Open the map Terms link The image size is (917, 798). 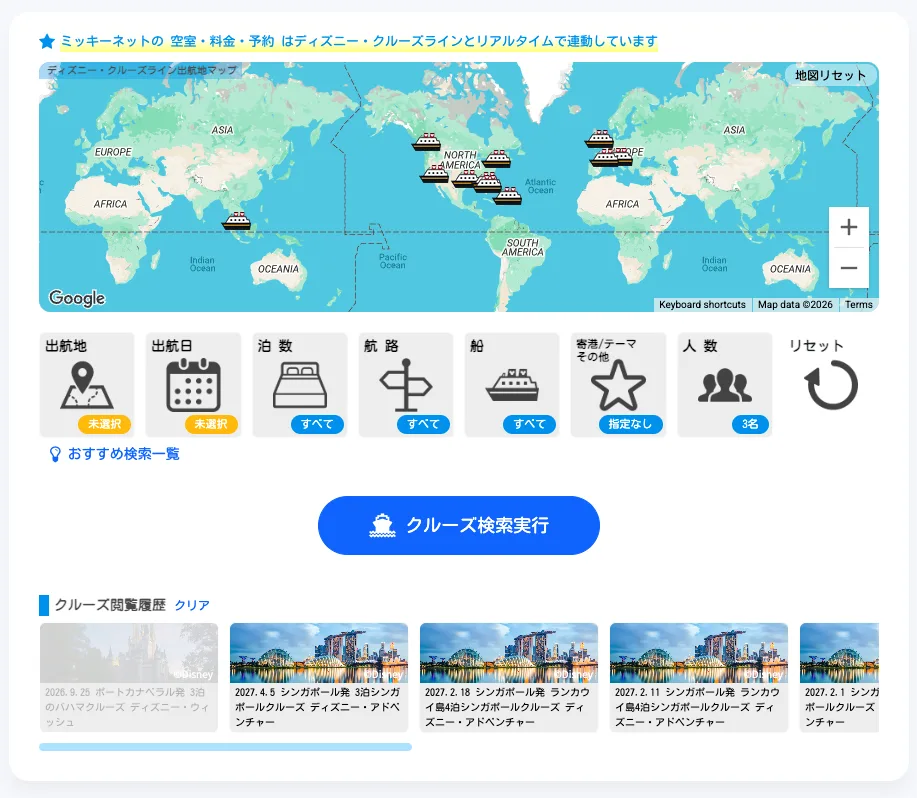[859, 305]
